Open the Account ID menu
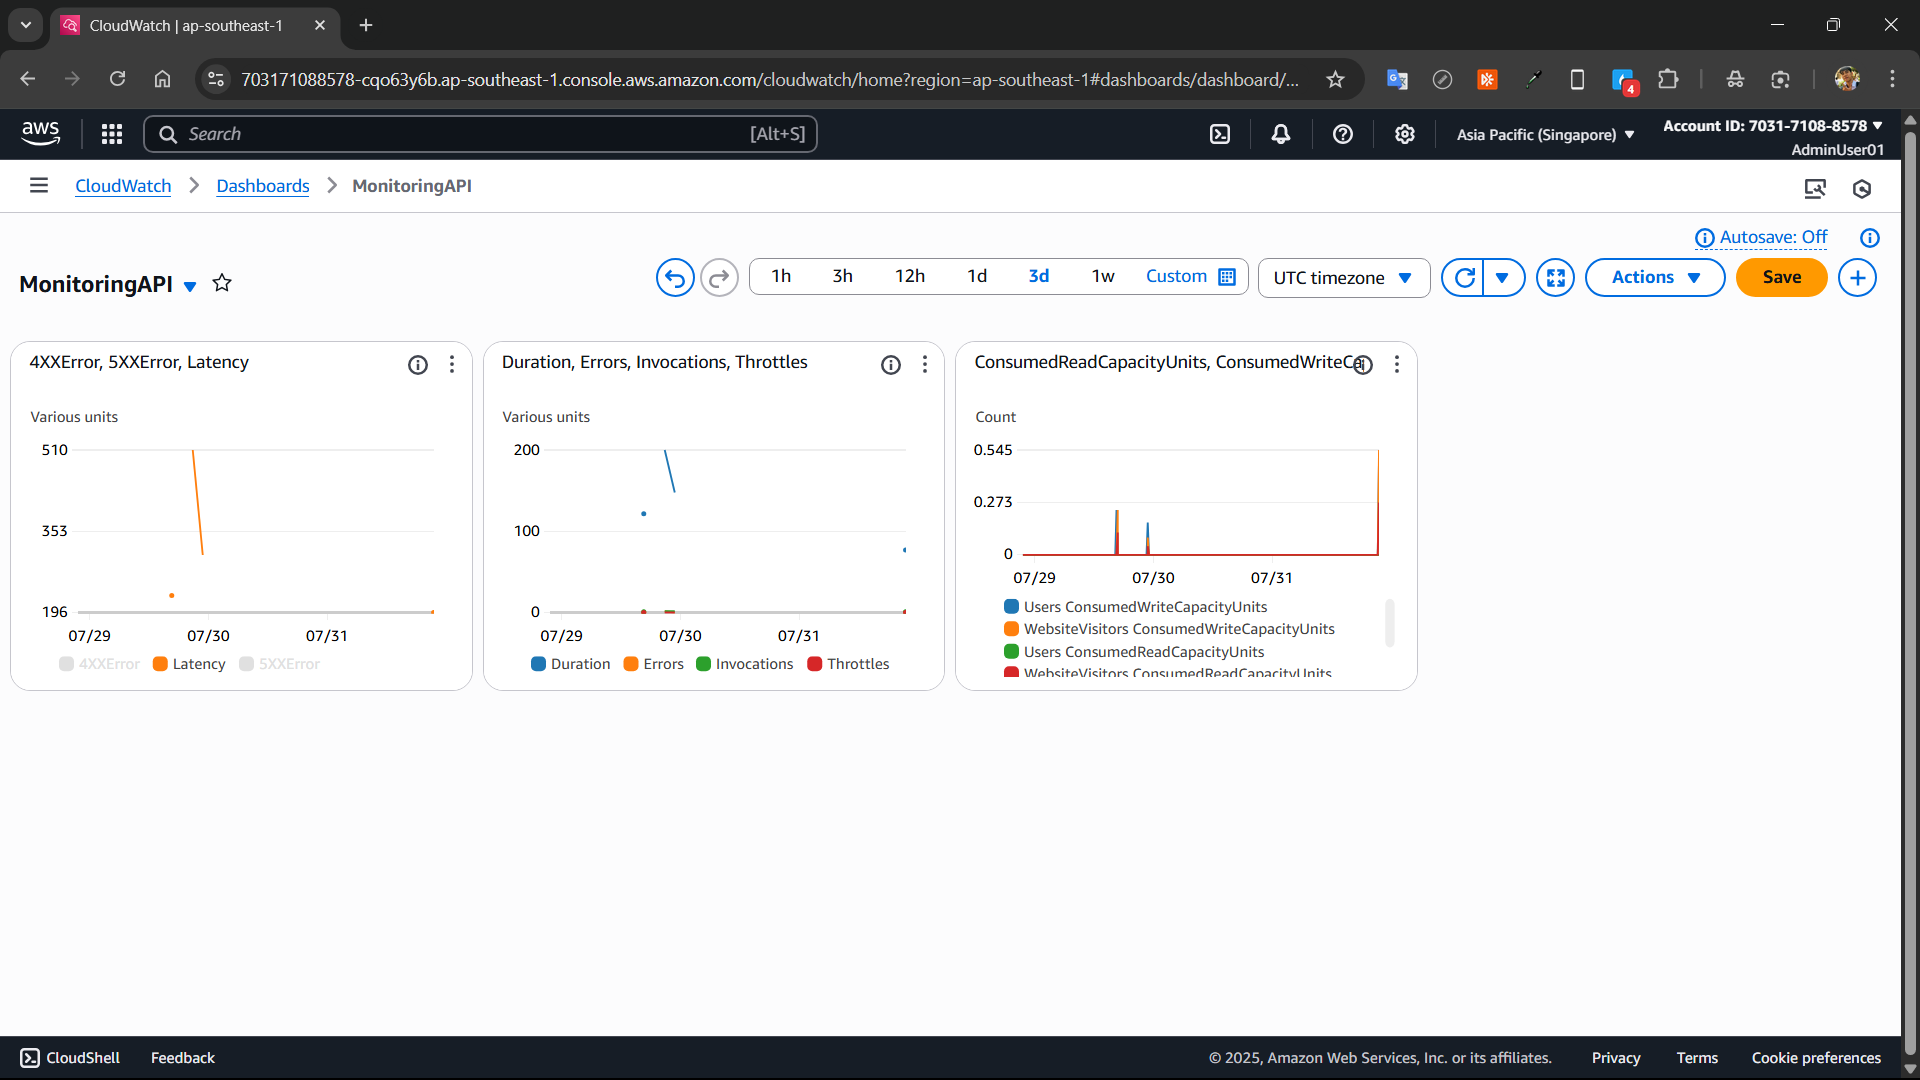The width and height of the screenshot is (1920, 1080). point(1773,126)
